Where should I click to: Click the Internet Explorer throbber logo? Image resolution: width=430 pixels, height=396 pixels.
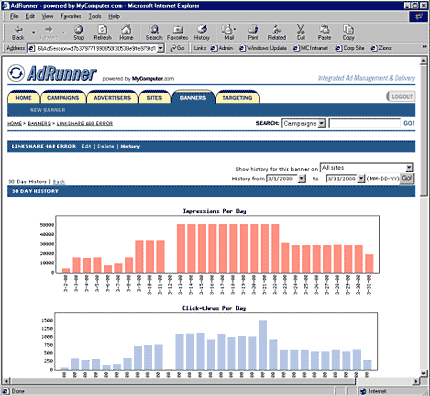[x=418, y=16]
